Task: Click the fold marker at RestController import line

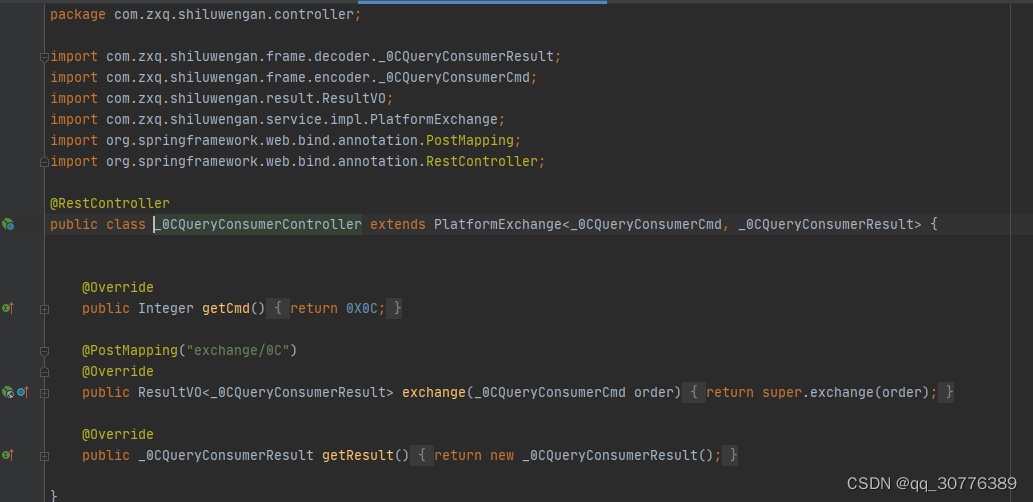Action: [44, 161]
